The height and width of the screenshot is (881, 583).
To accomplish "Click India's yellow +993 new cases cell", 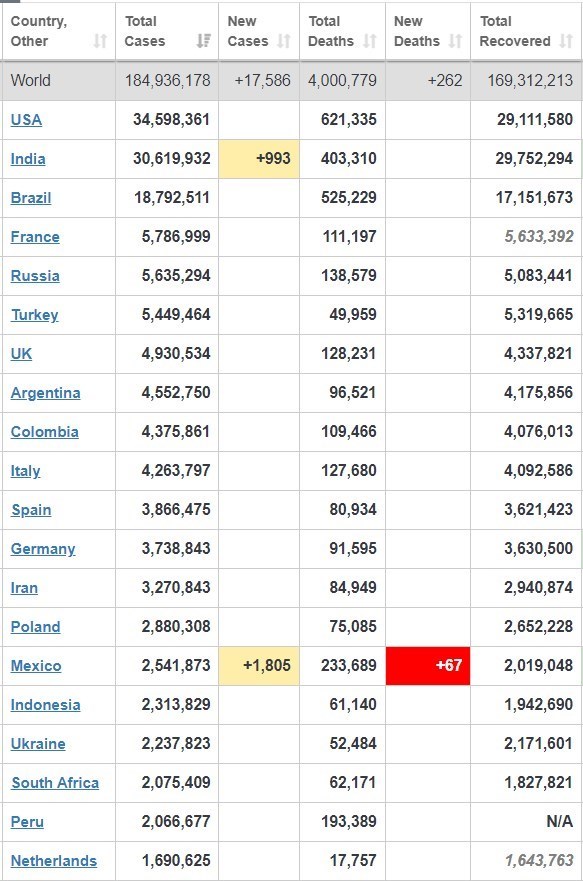I will (x=259, y=159).
